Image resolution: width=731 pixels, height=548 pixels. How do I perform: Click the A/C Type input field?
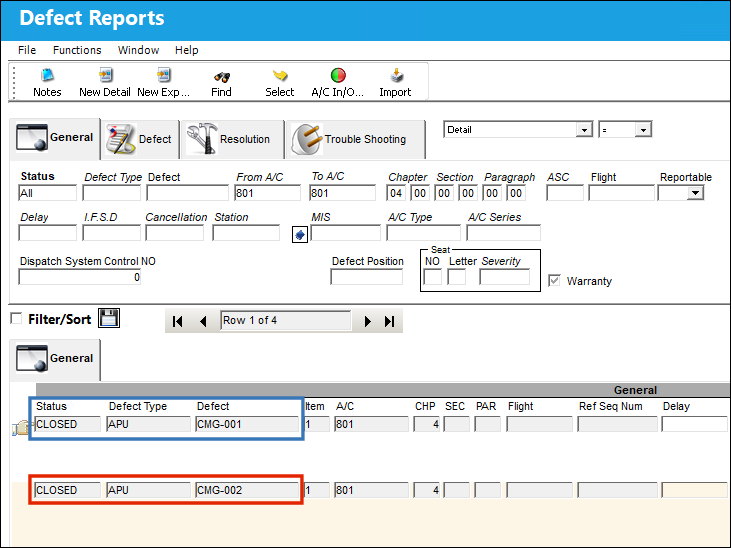423,233
